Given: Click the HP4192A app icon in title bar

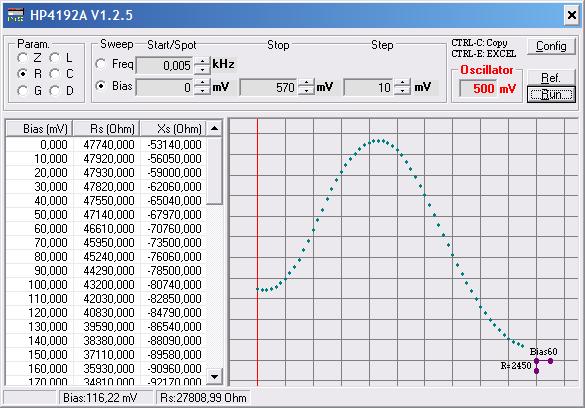Looking at the screenshot, I should pyautogui.click(x=15, y=15).
